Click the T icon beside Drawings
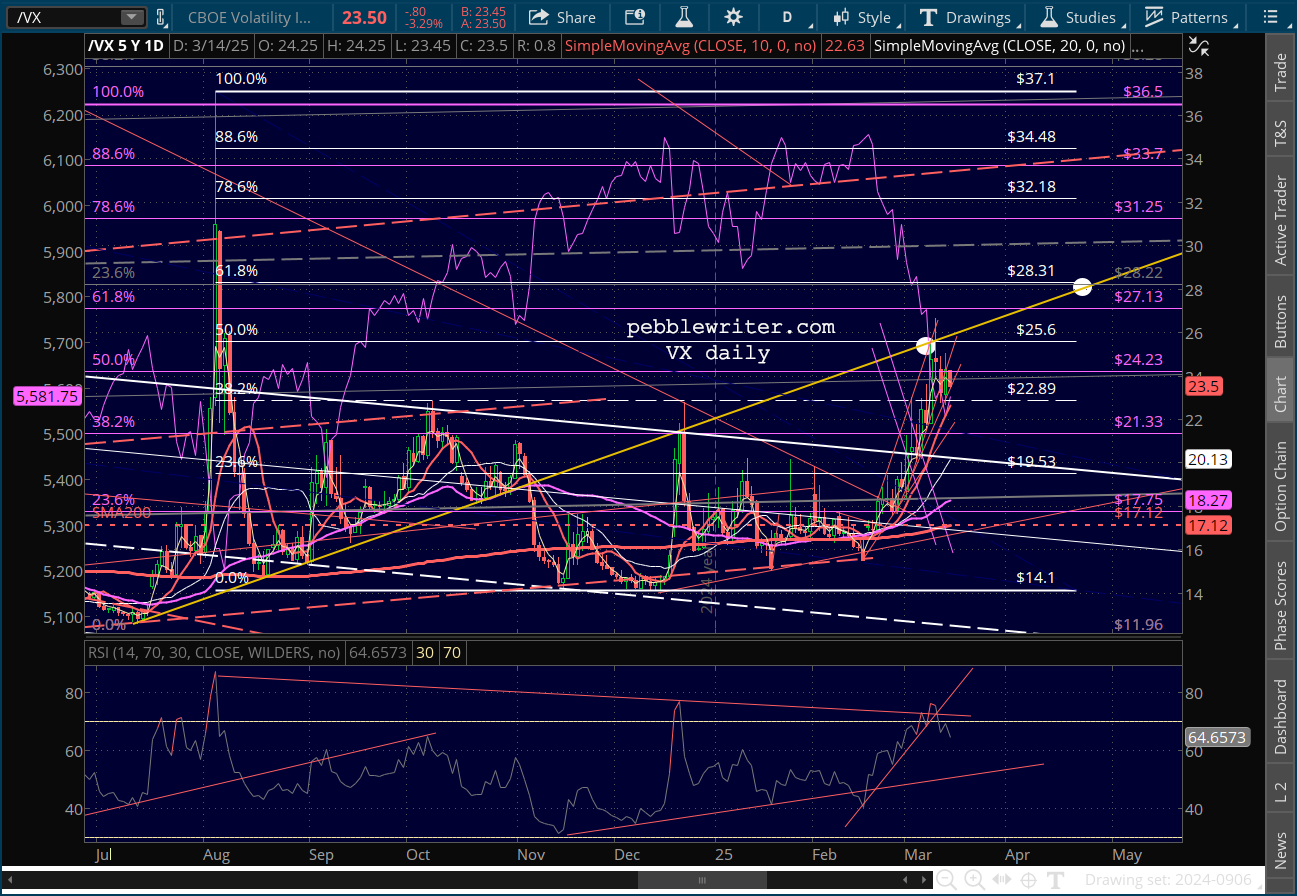Image resolution: width=1297 pixels, height=896 pixels. (928, 17)
